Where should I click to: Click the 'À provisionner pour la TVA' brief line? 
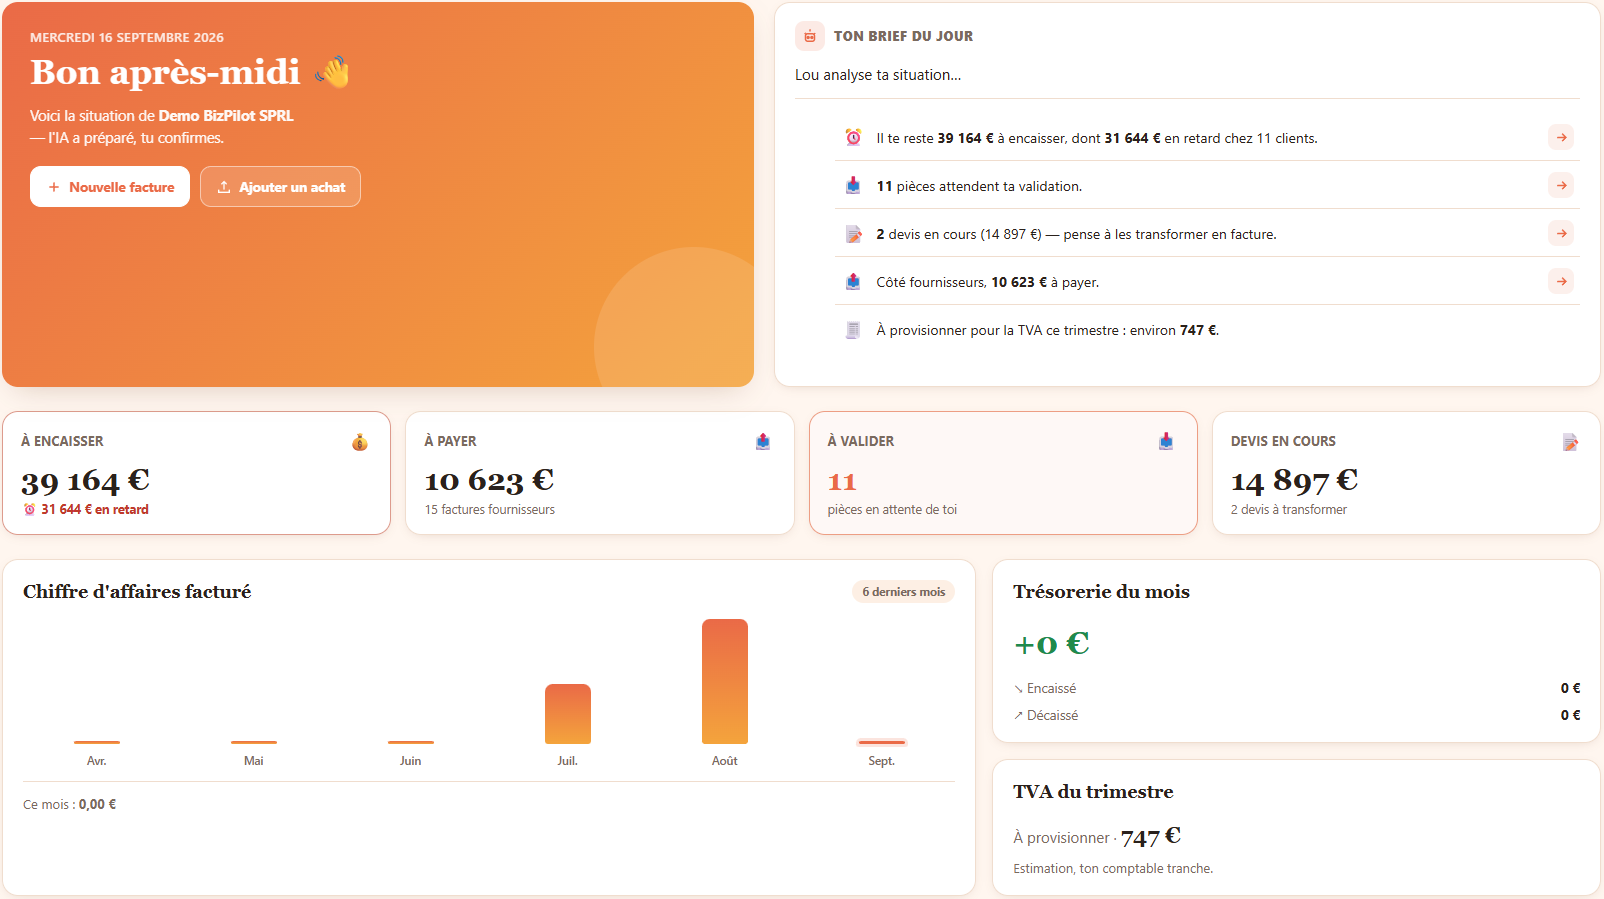click(x=1207, y=330)
